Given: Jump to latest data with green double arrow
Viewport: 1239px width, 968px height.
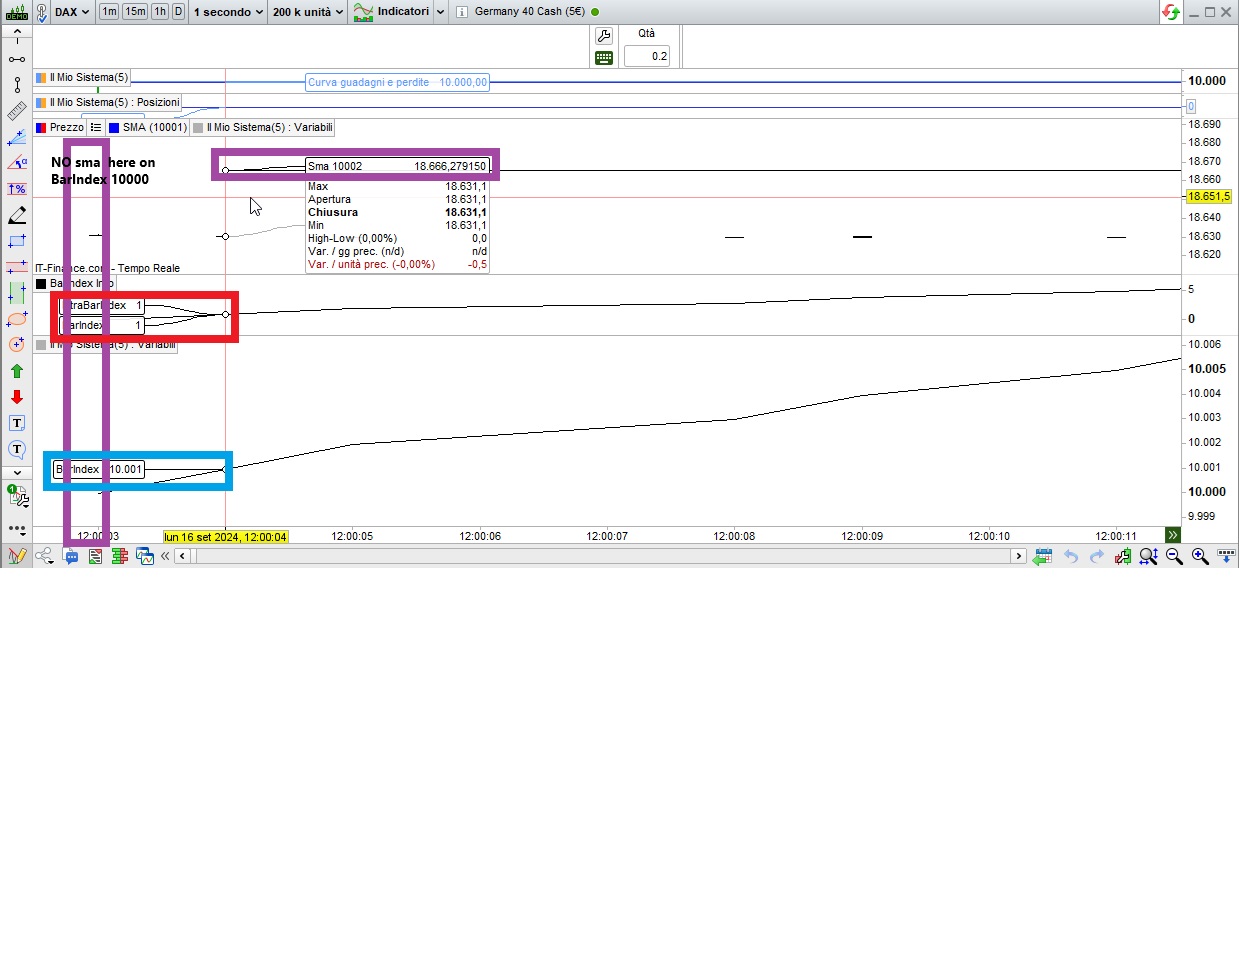Looking at the screenshot, I should point(1172,535).
